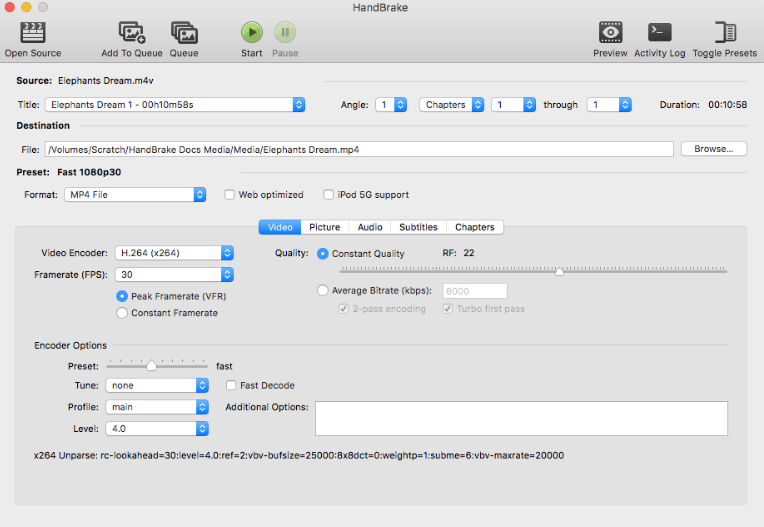Viewport: 764px width, 527px height.
Task: Click the Browse... button
Action: point(713,149)
